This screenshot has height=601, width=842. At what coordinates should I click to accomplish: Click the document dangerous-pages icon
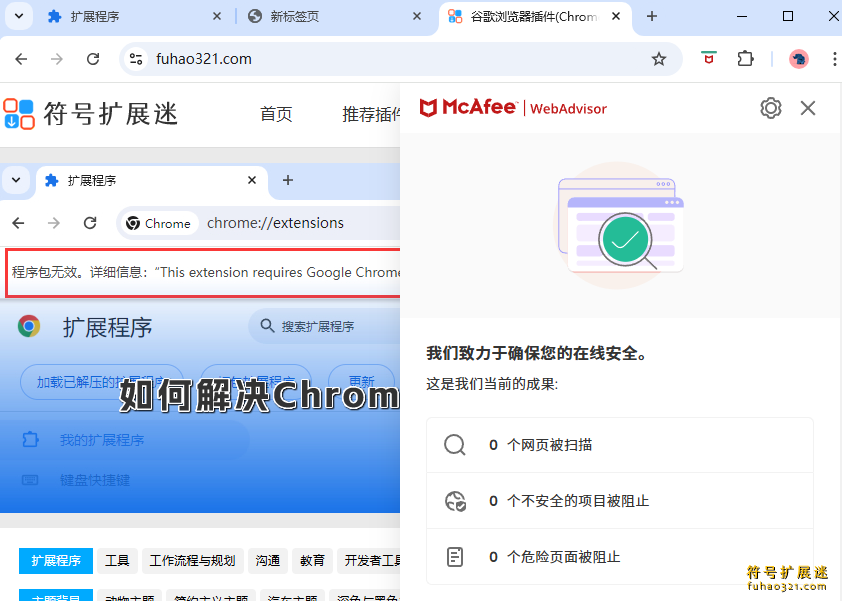click(x=455, y=556)
